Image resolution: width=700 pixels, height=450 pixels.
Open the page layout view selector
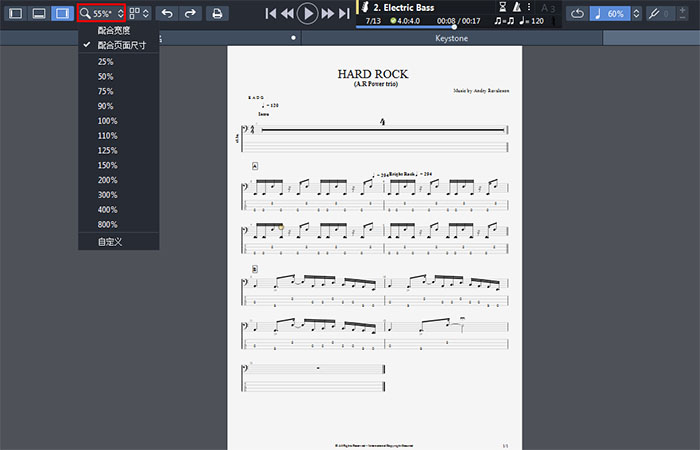point(139,14)
